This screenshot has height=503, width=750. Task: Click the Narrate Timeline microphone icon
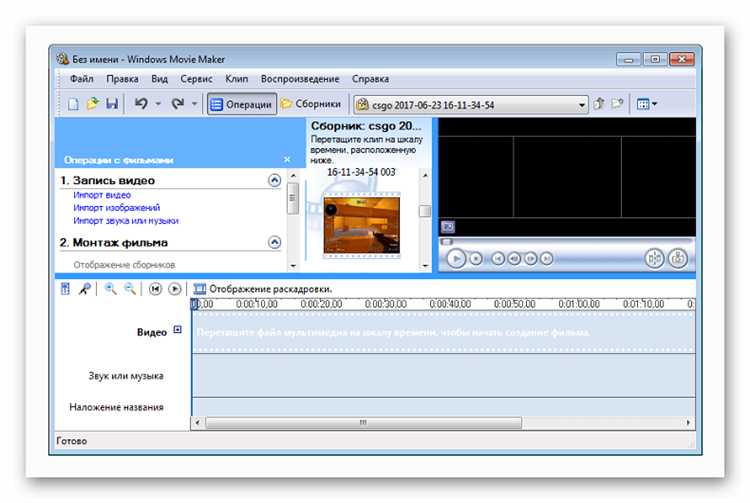85,289
